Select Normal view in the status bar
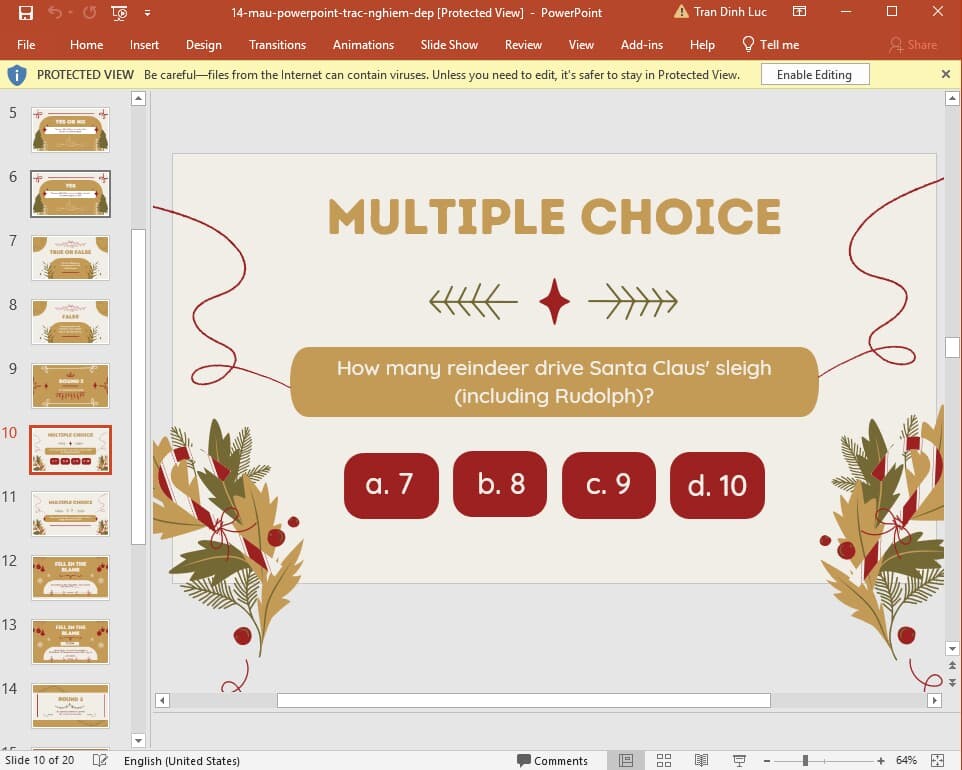 pos(627,760)
